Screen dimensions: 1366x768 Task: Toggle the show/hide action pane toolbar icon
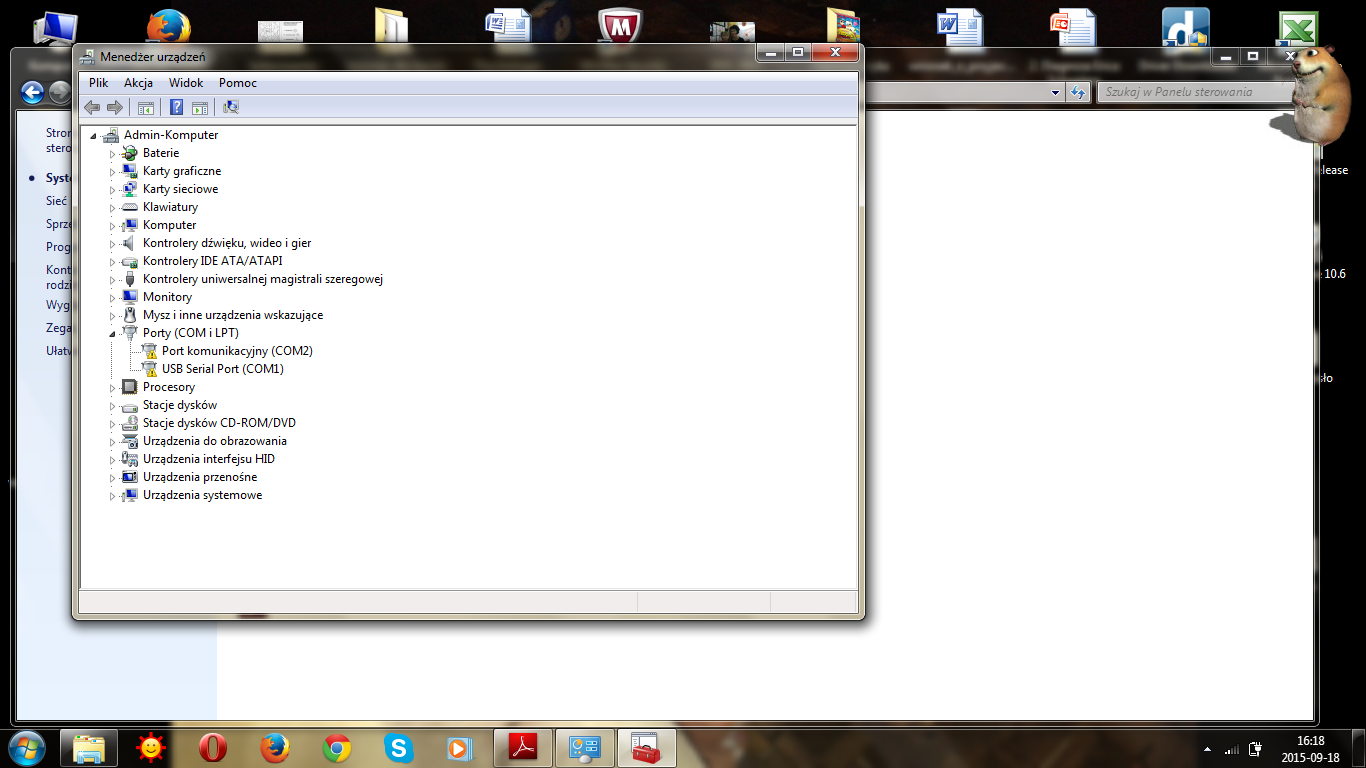point(199,107)
